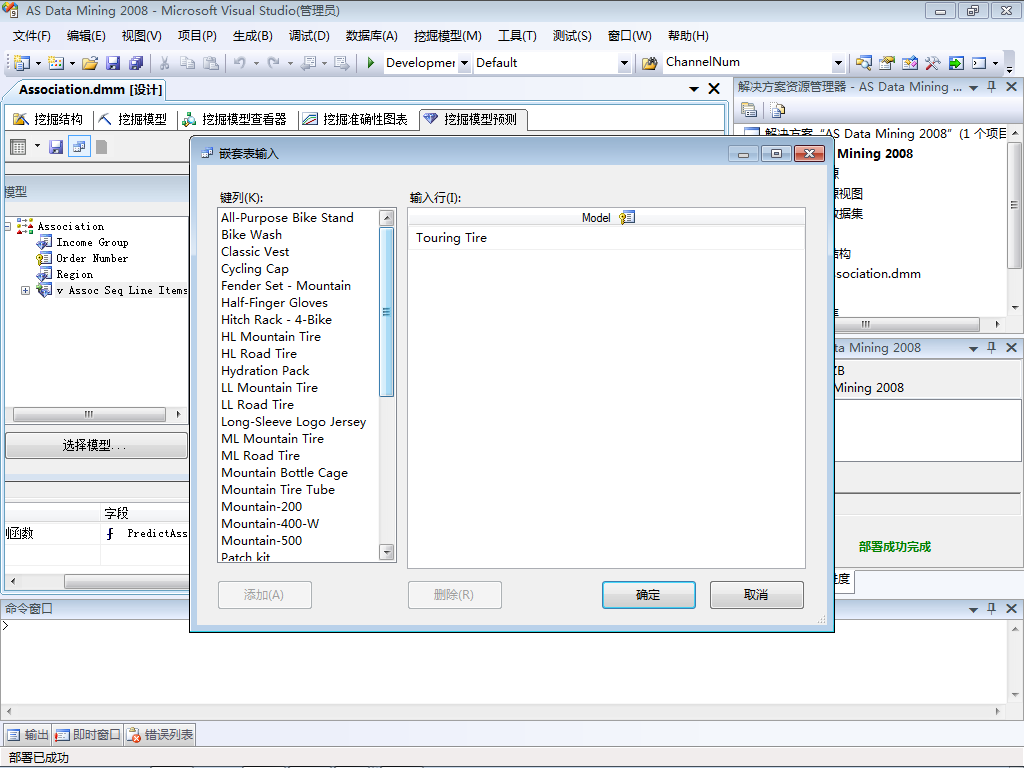Click the Start Page green arrow icon
This screenshot has width=1024, height=768.
coord(955,63)
